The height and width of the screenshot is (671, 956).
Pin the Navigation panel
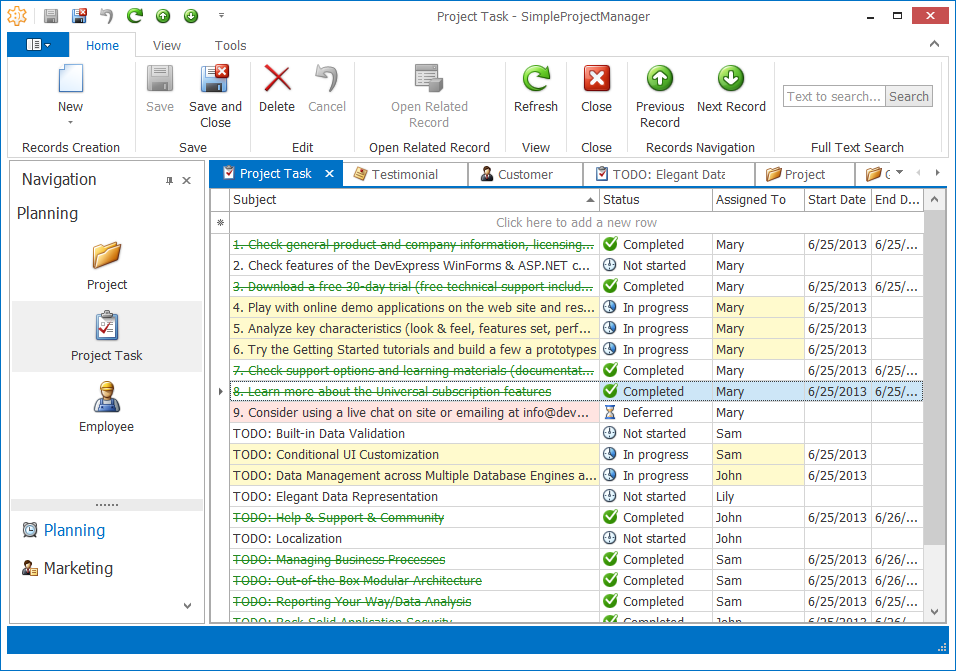pos(169,180)
